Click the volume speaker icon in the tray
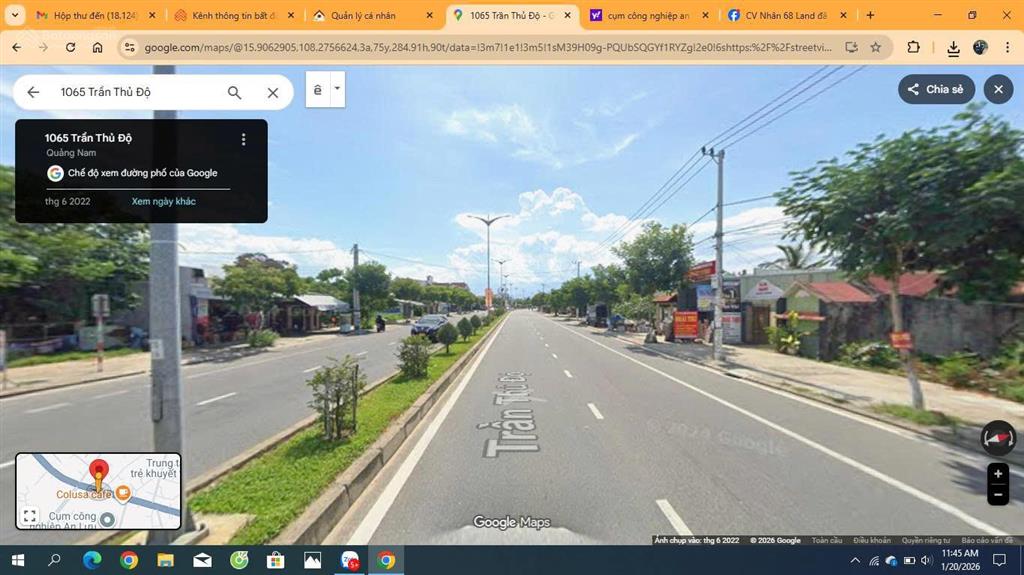Viewport: 1024px width, 575px height. 926,560
